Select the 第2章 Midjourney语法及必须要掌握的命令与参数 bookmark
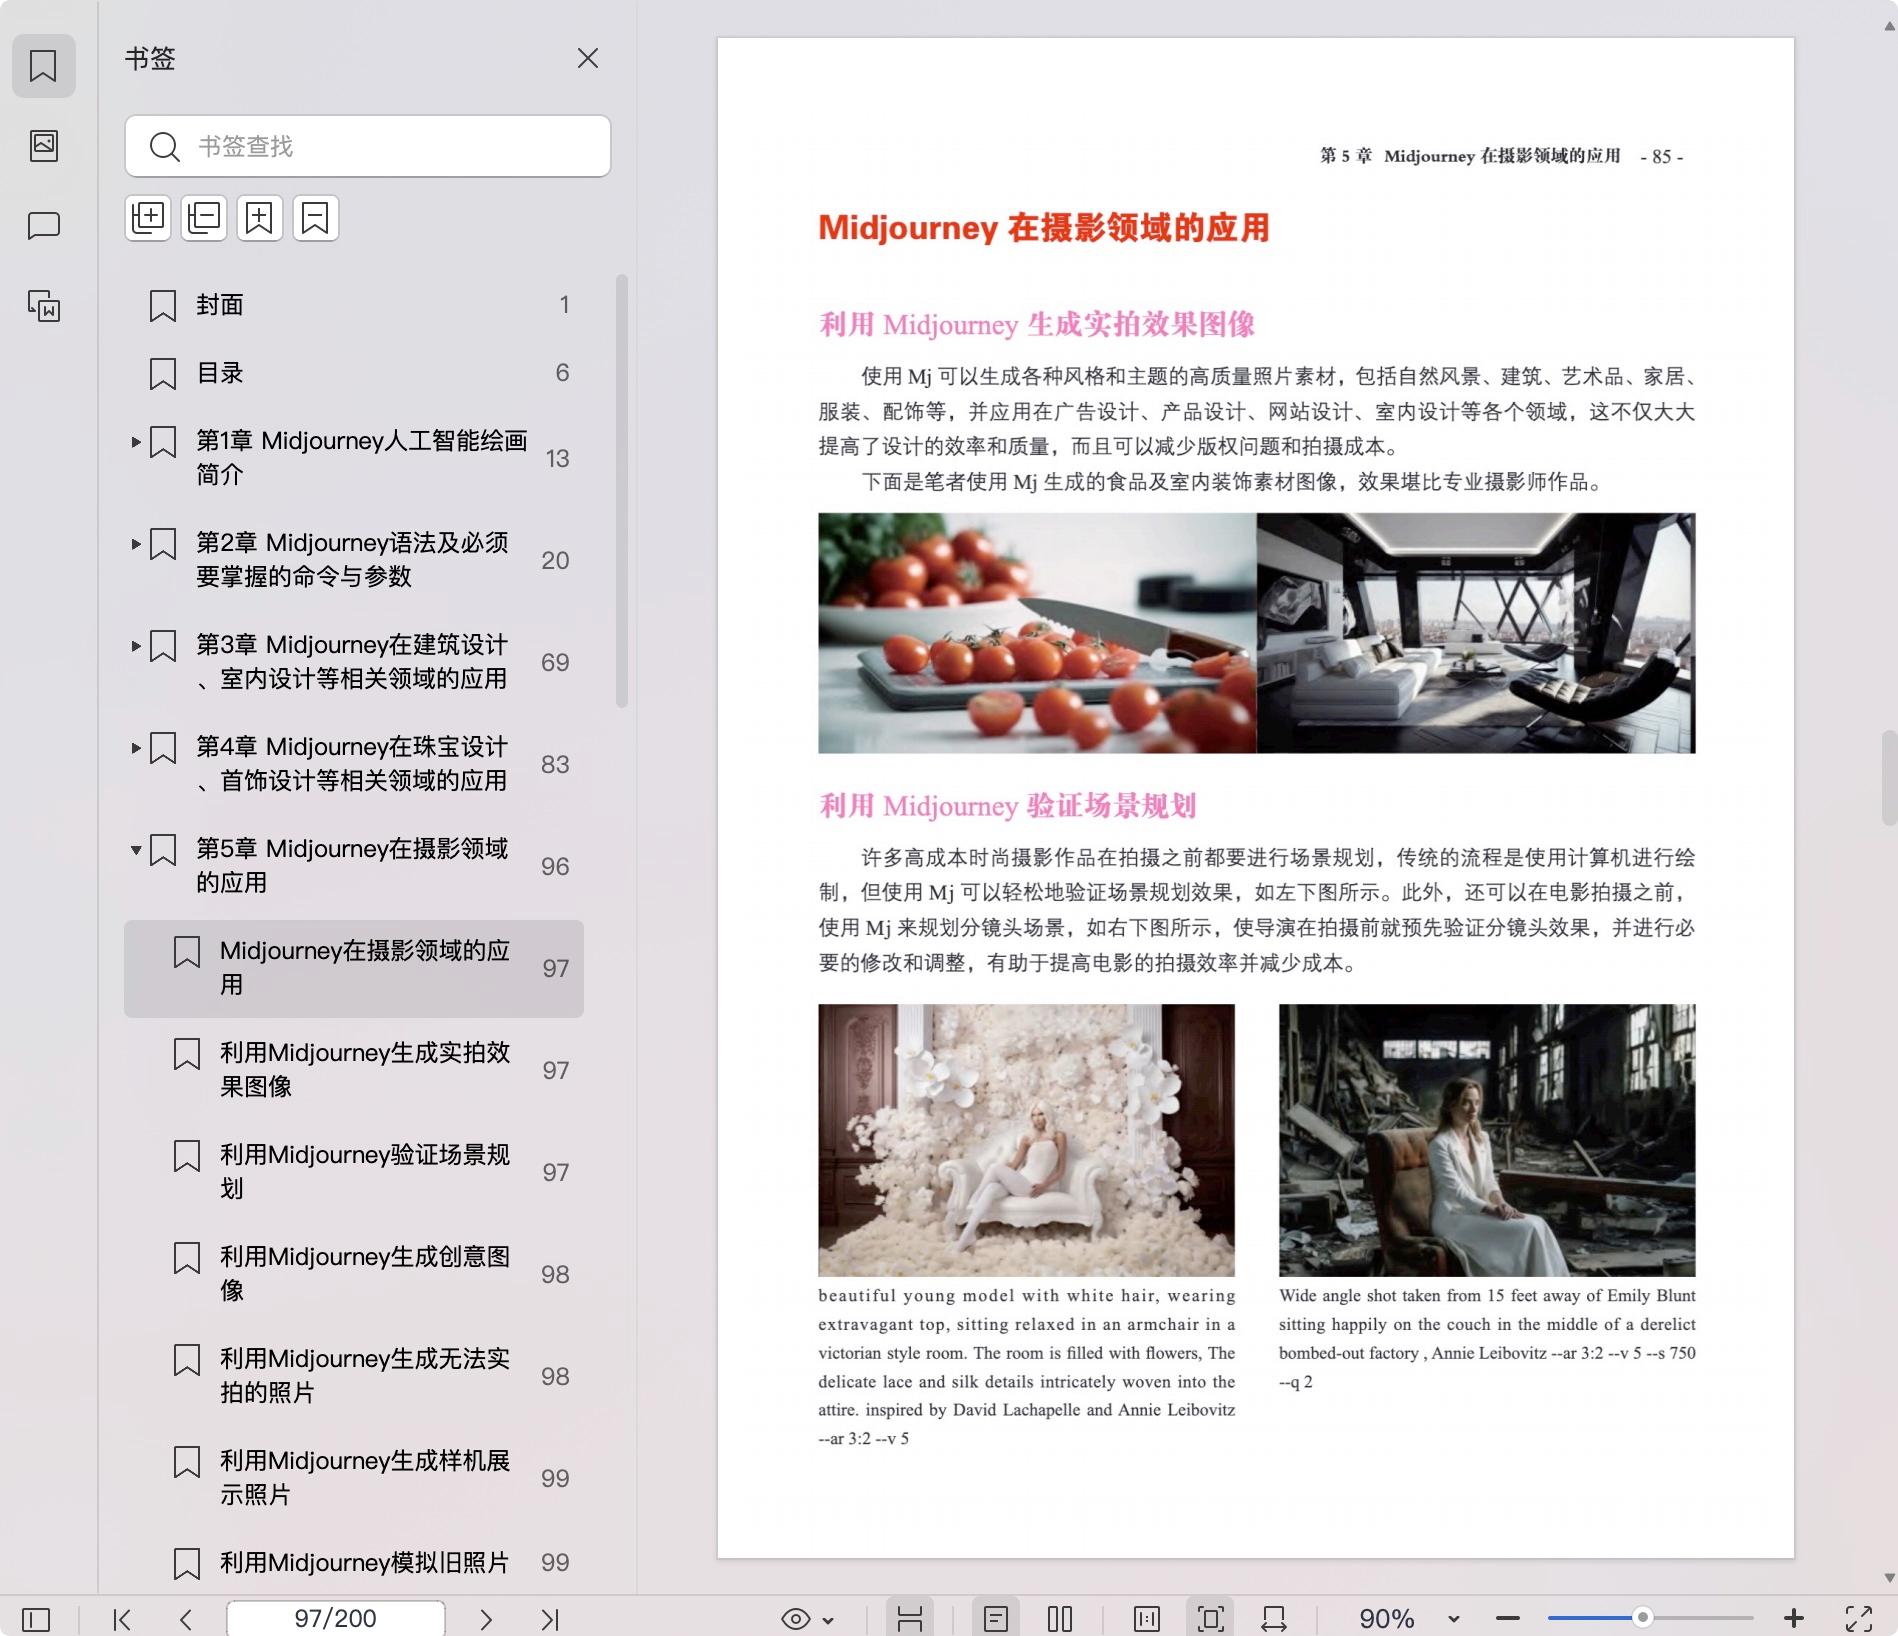 click(352, 559)
